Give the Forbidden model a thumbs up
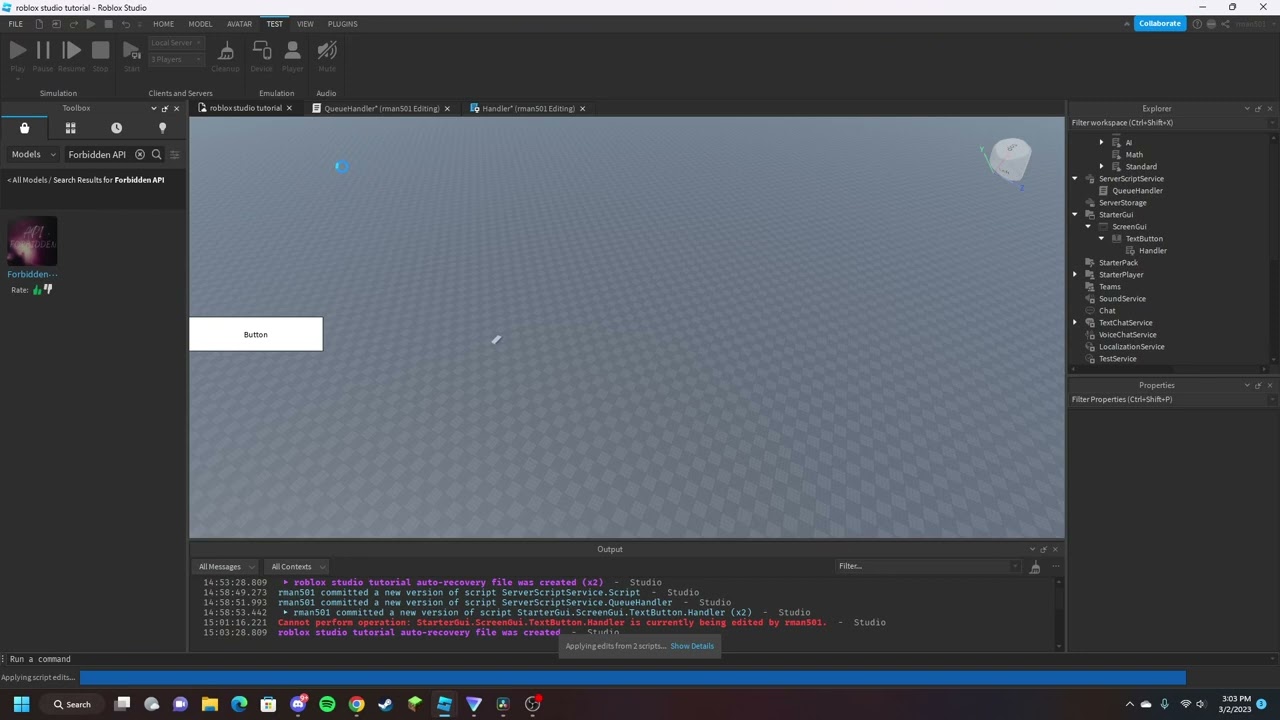The image size is (1280, 720). [37, 290]
